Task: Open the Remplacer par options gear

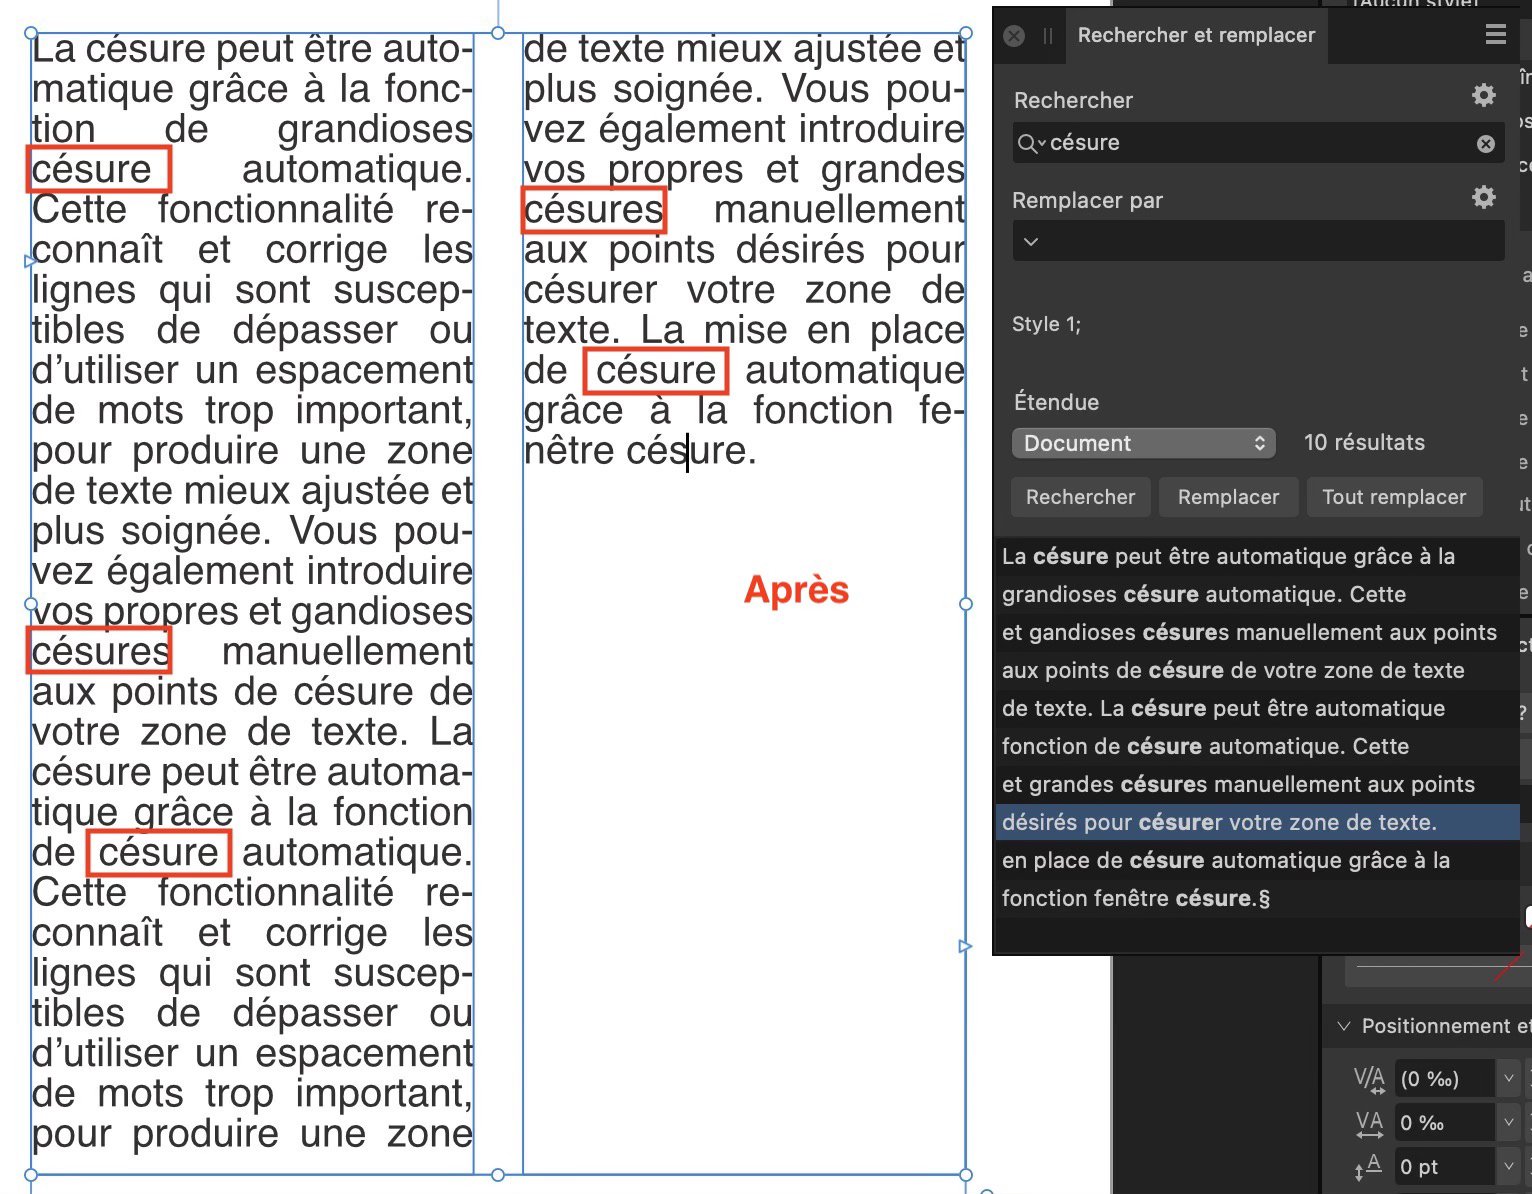Action: [1484, 197]
